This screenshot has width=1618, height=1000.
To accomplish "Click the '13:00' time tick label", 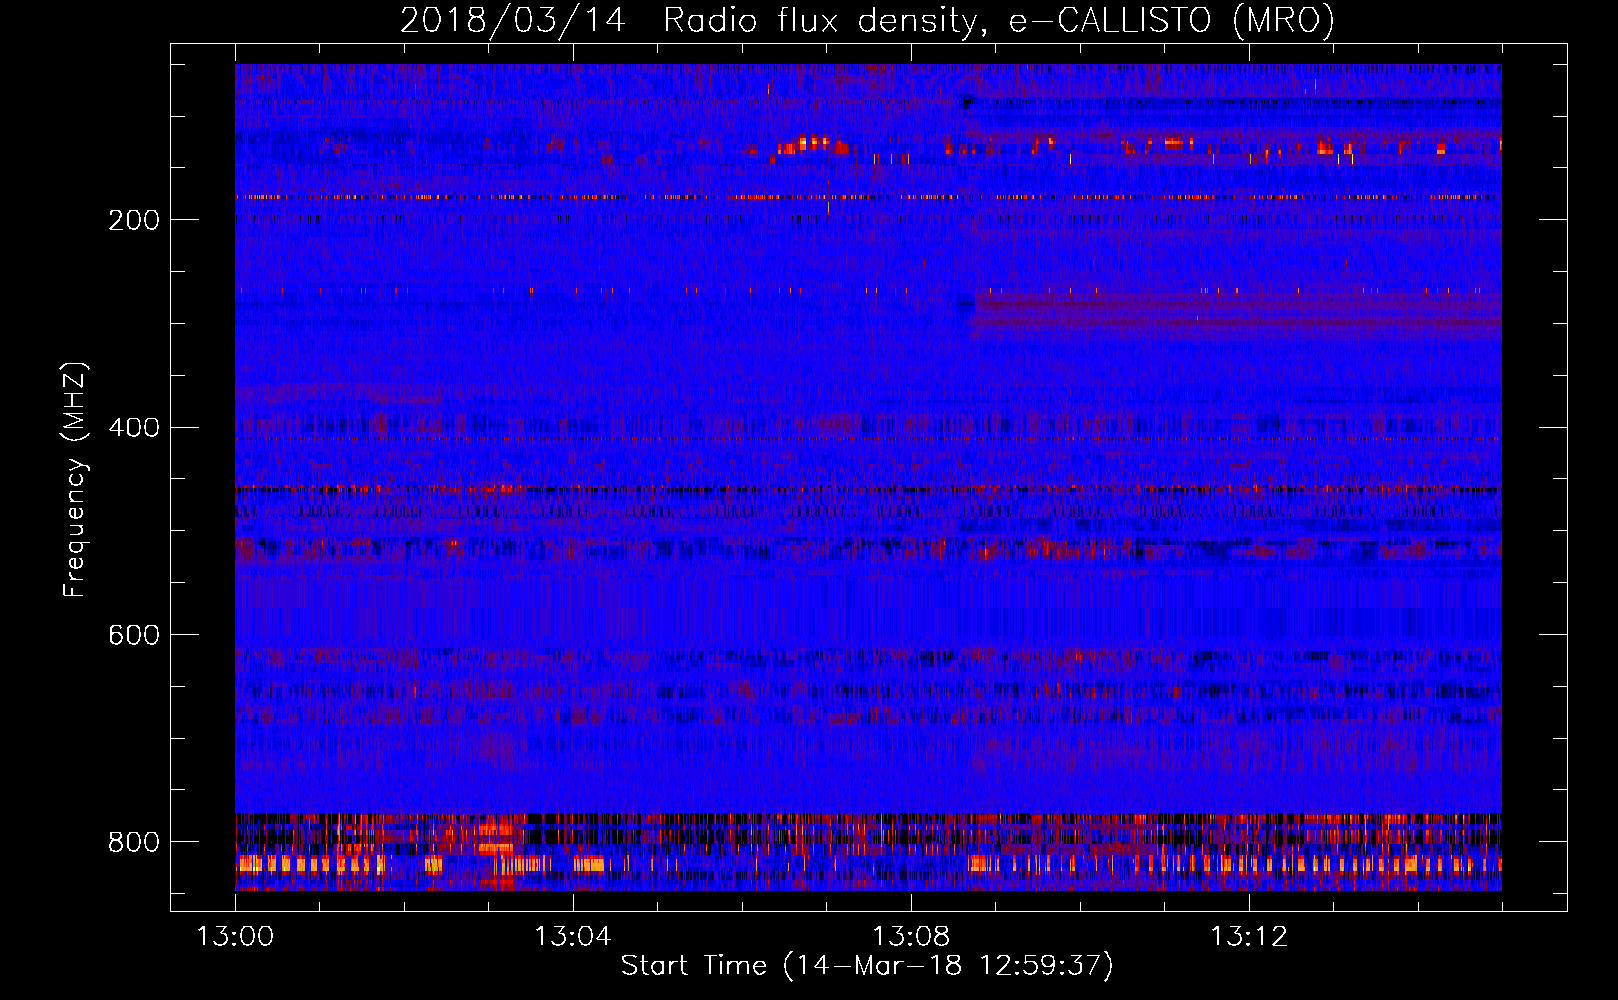I will 235,937.
